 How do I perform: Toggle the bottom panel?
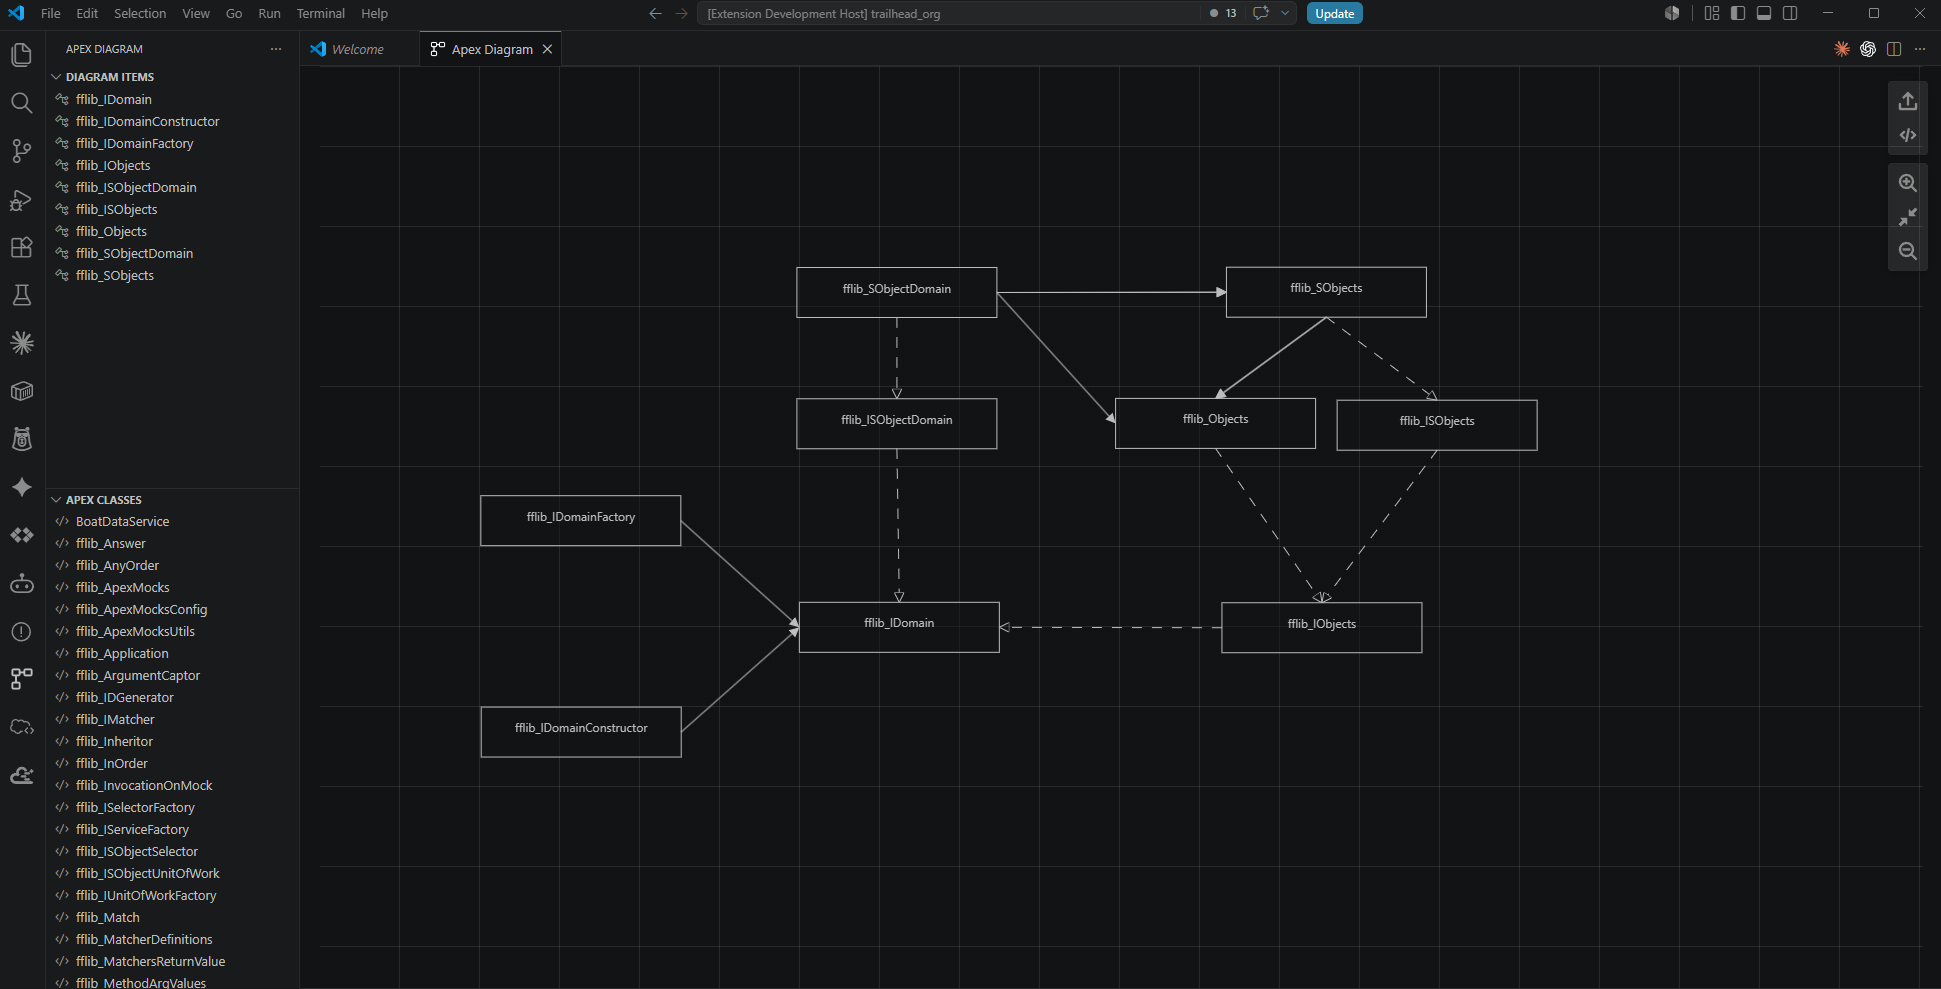[x=1764, y=13]
